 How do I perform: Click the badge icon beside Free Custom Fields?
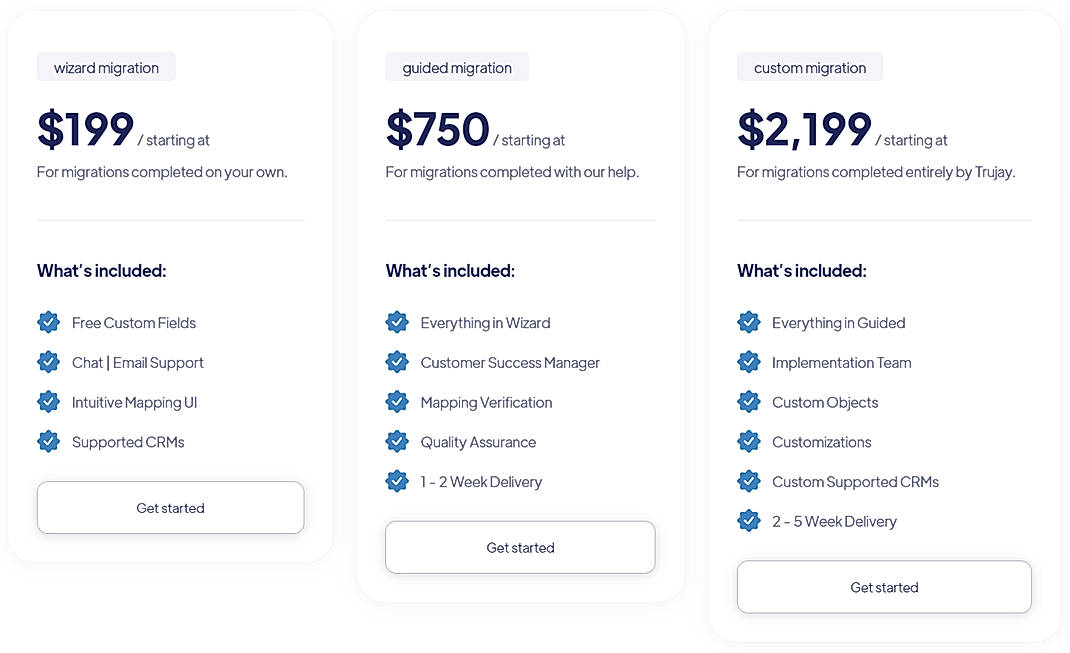pos(48,322)
